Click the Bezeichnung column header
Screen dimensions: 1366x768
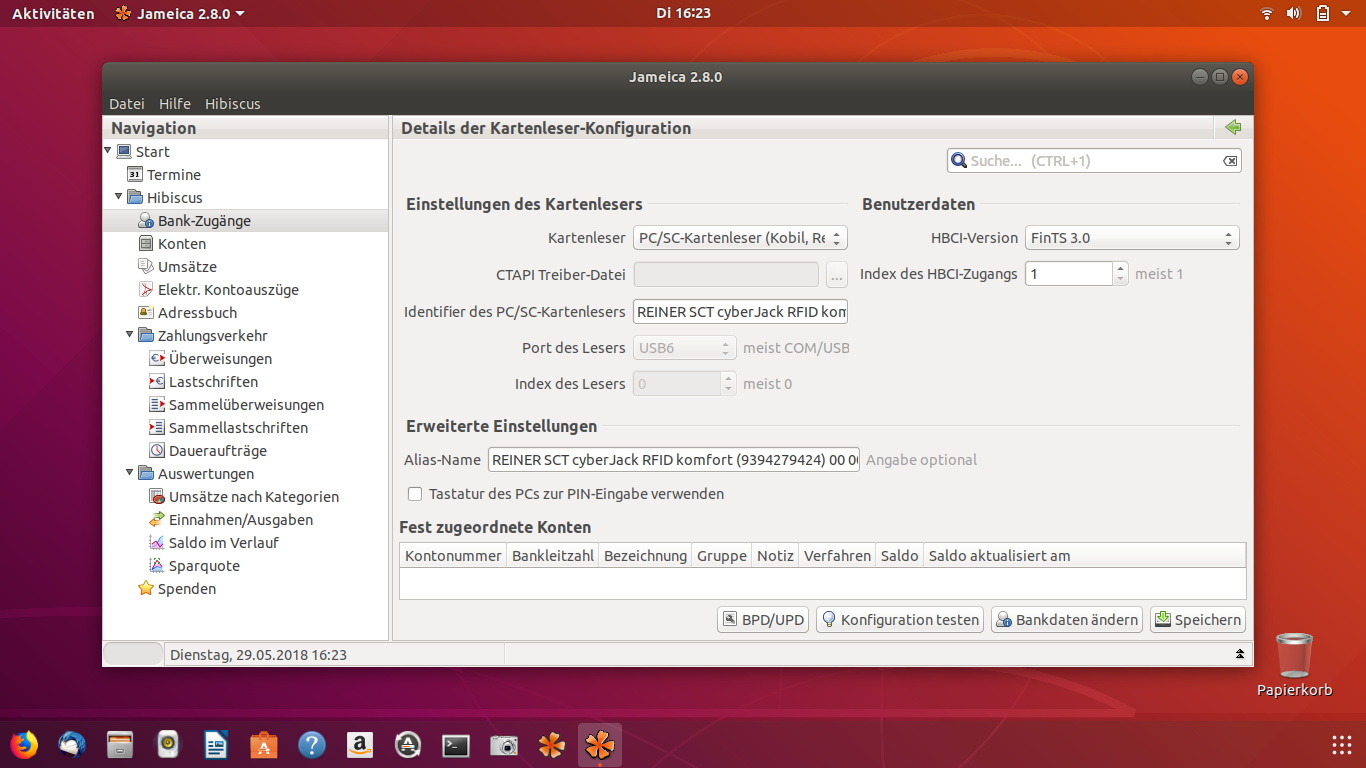pyautogui.click(x=646, y=556)
